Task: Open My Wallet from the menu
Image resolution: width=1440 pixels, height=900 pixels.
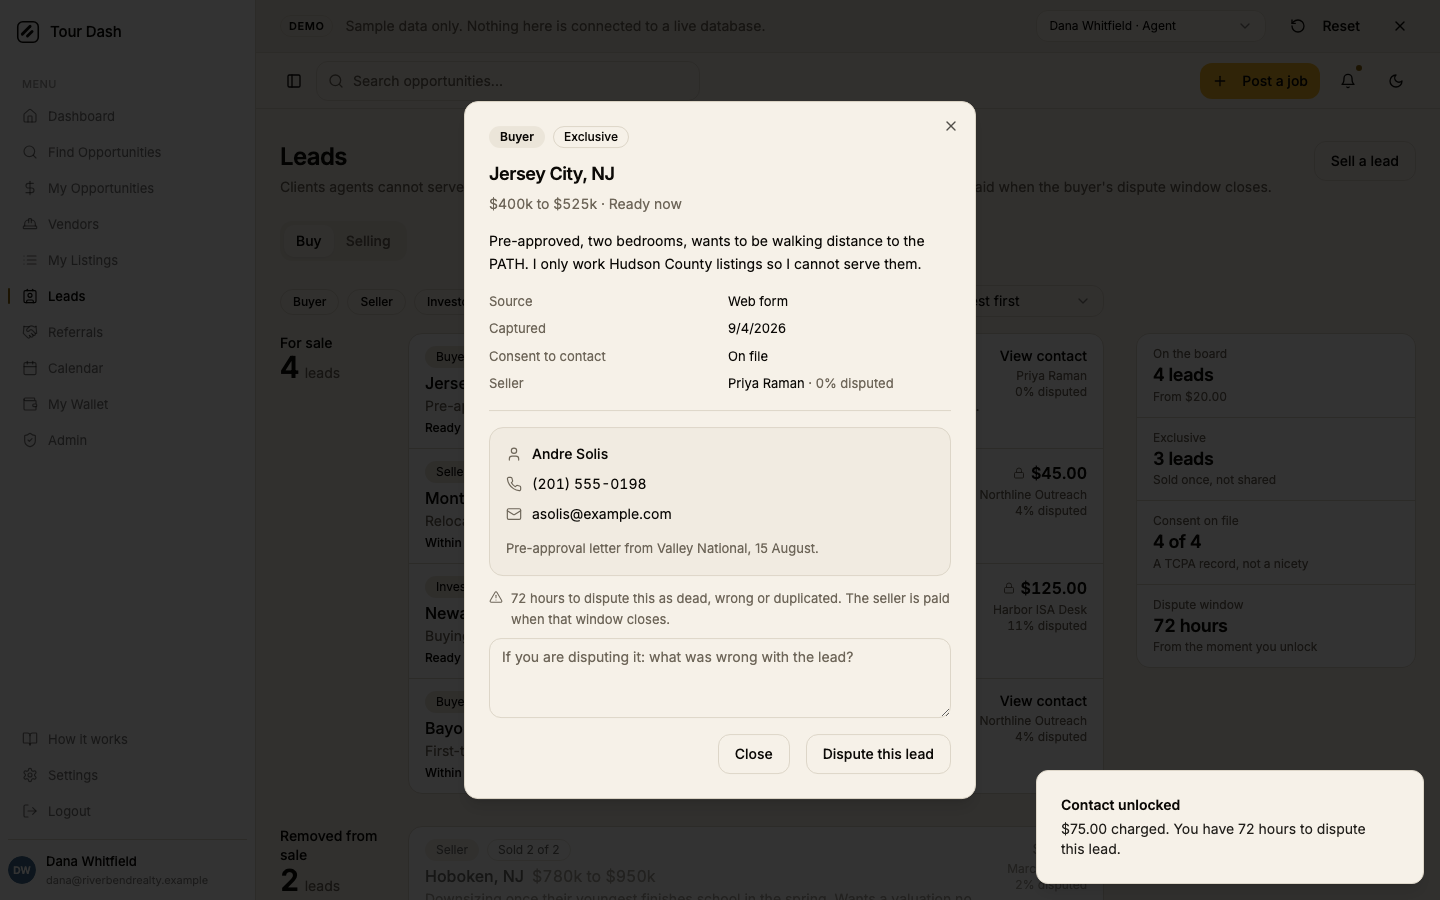Action: click(128, 404)
